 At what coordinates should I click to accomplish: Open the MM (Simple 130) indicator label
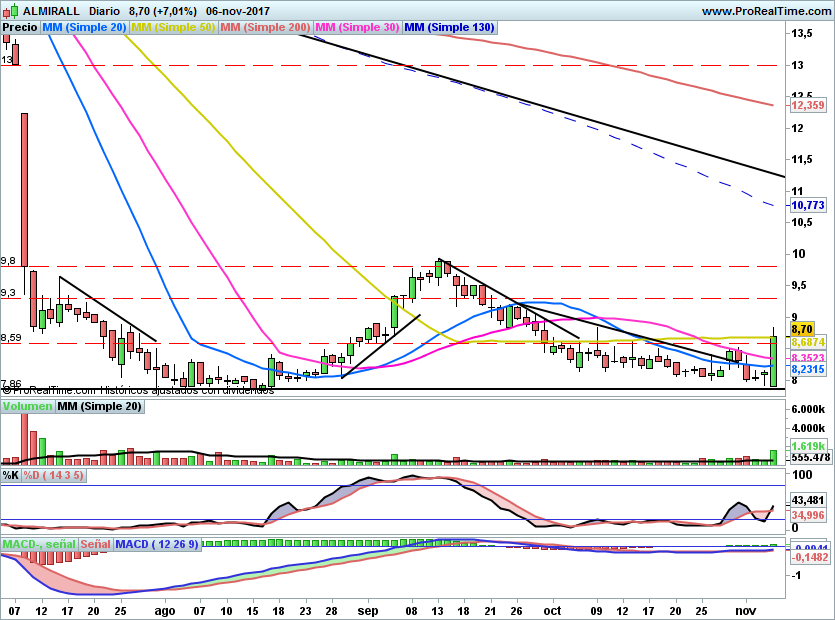[x=449, y=28]
